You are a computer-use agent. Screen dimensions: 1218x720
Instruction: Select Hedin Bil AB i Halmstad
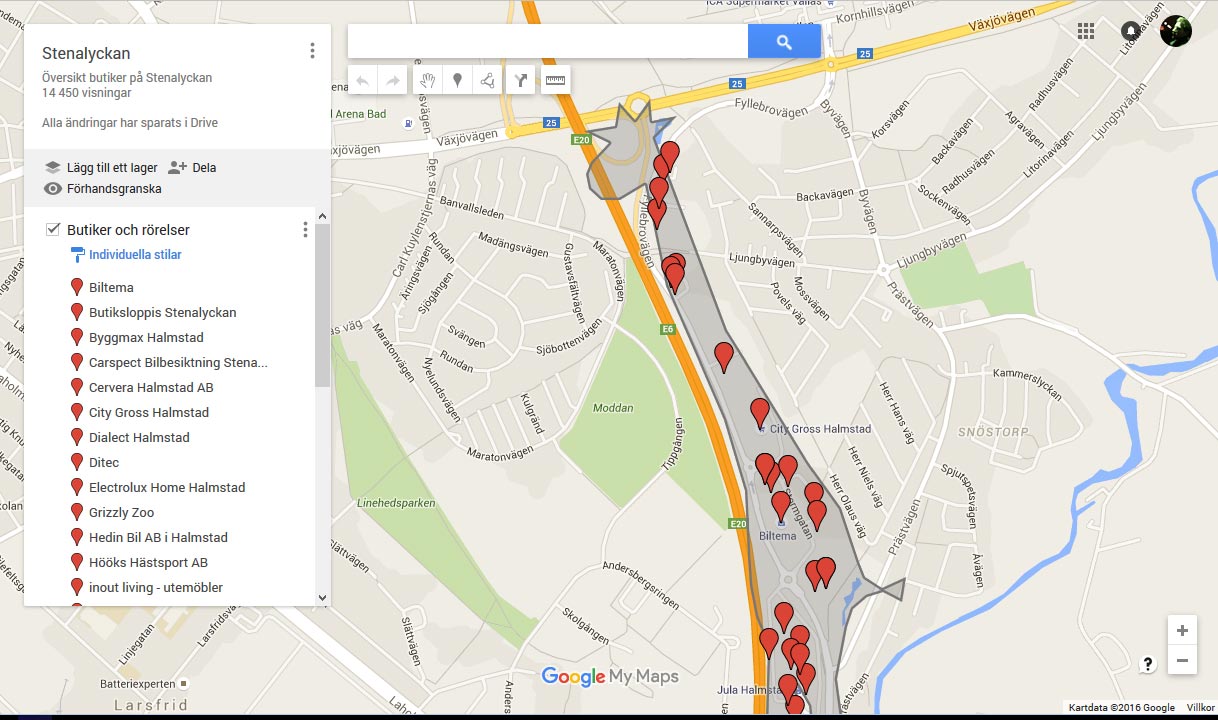(158, 537)
